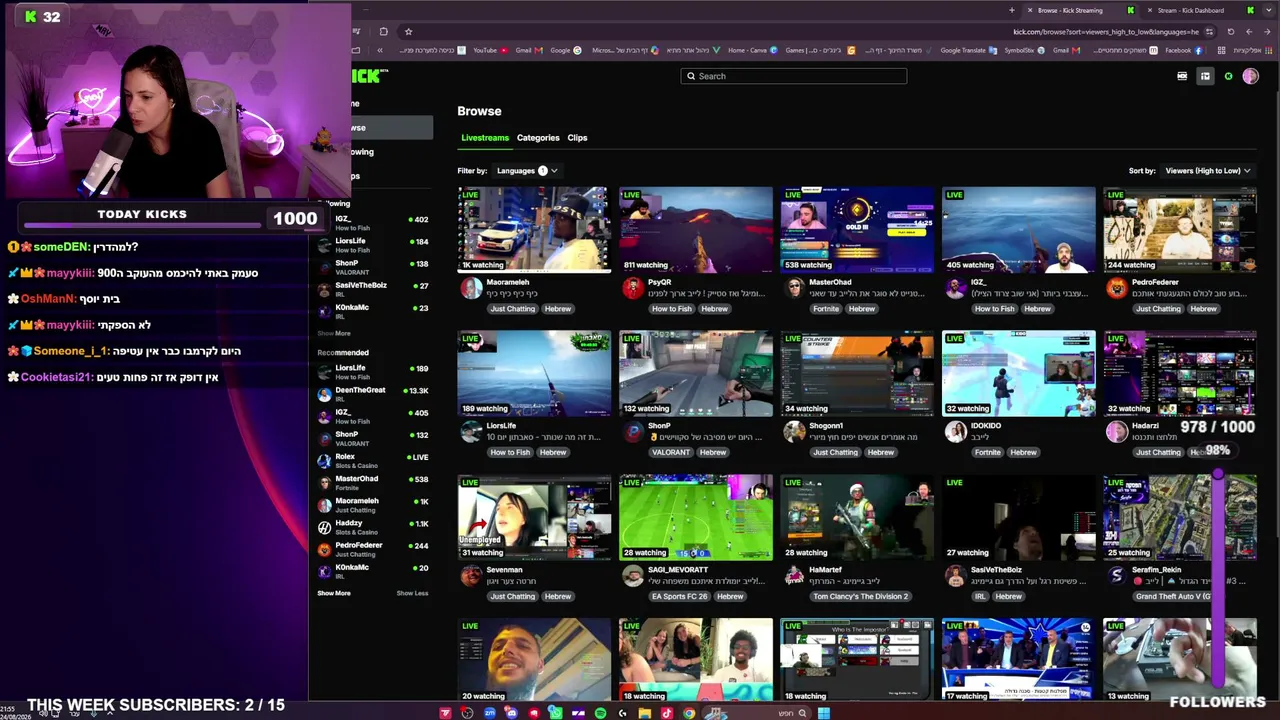
Task: Click the PsyQR channel avatar
Action: (632, 288)
